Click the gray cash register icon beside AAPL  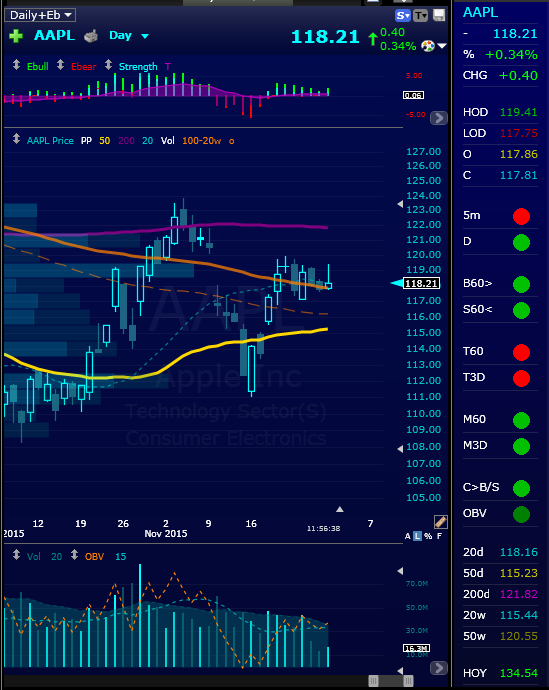(x=91, y=36)
